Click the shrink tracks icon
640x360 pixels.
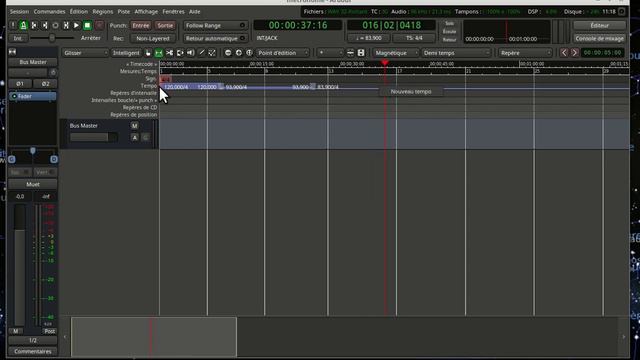click(x=350, y=53)
